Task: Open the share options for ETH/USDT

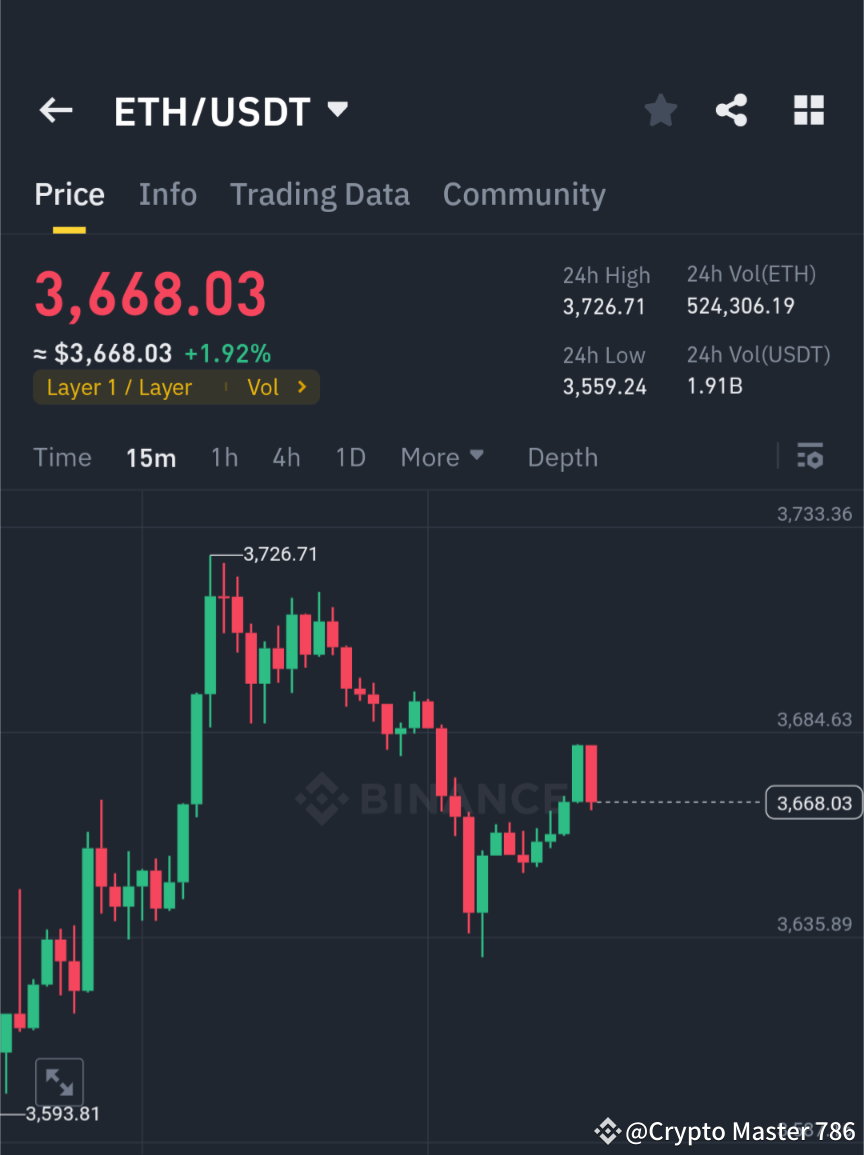Action: (x=732, y=110)
